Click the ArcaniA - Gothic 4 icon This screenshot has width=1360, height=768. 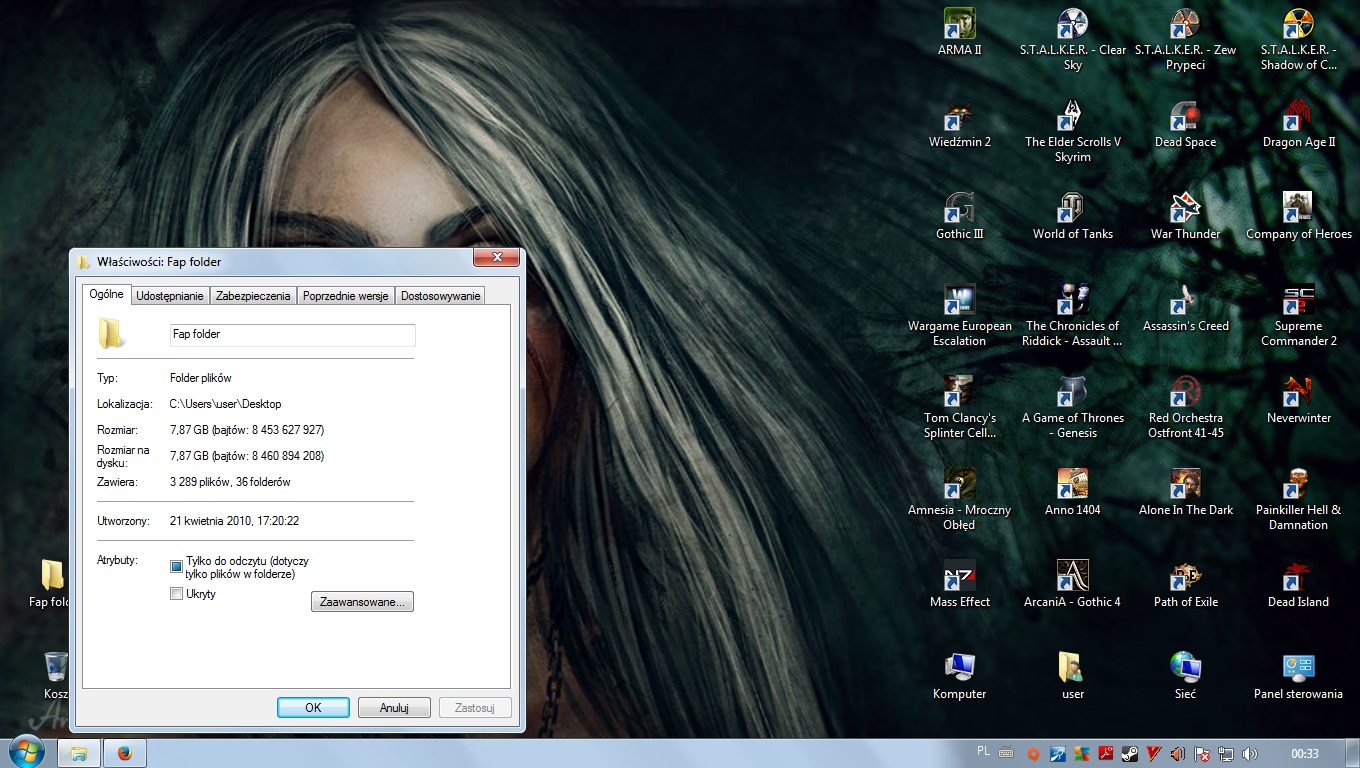[1072, 584]
